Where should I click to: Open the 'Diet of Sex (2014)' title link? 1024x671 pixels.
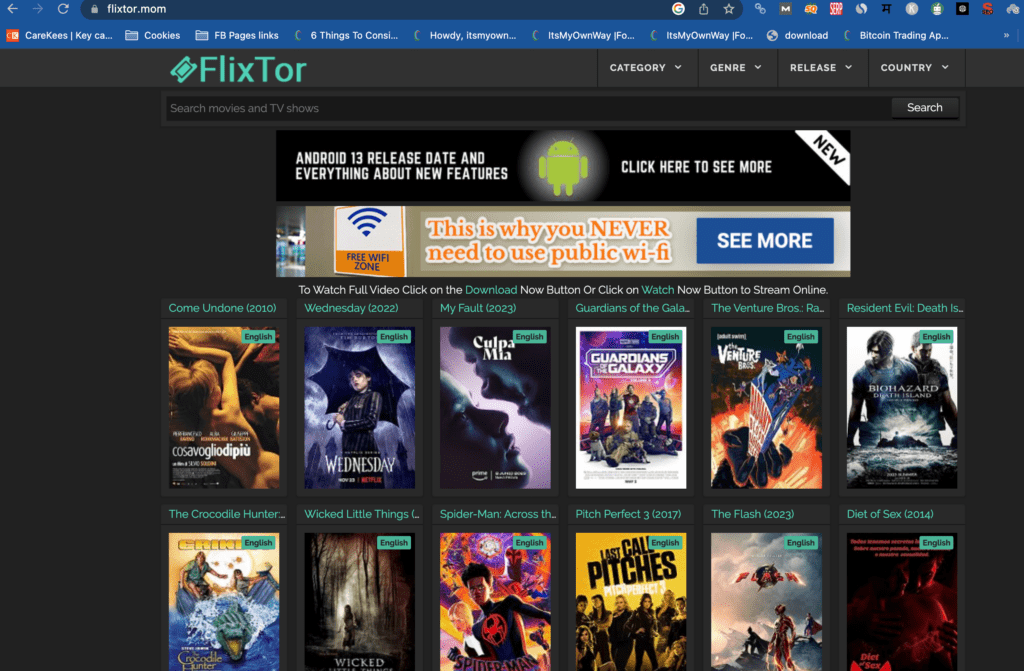click(x=889, y=514)
